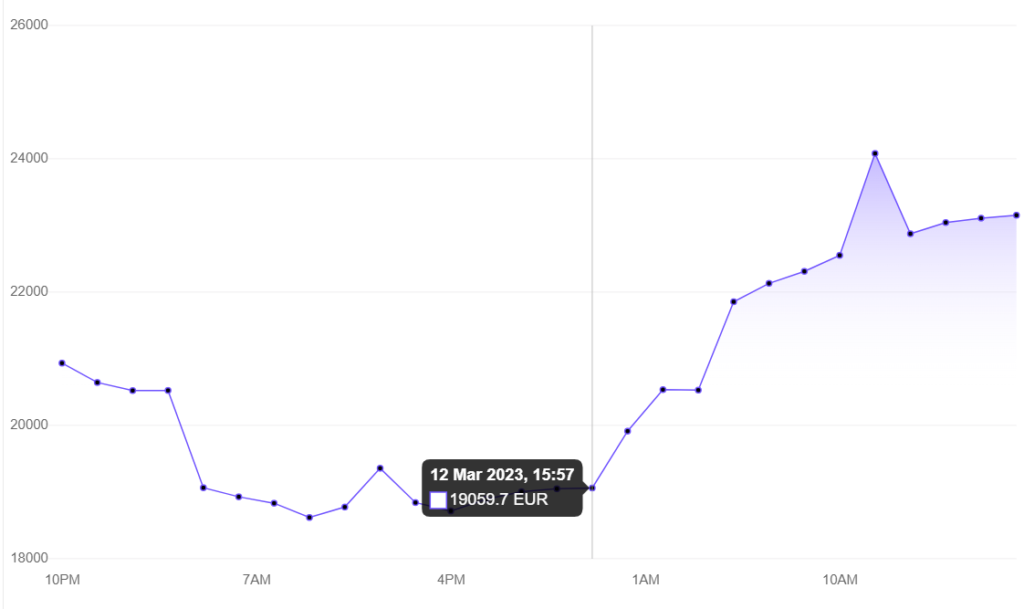The image size is (1024, 609).
Task: Click the 10PM x-axis tick label
Action: tap(62, 579)
